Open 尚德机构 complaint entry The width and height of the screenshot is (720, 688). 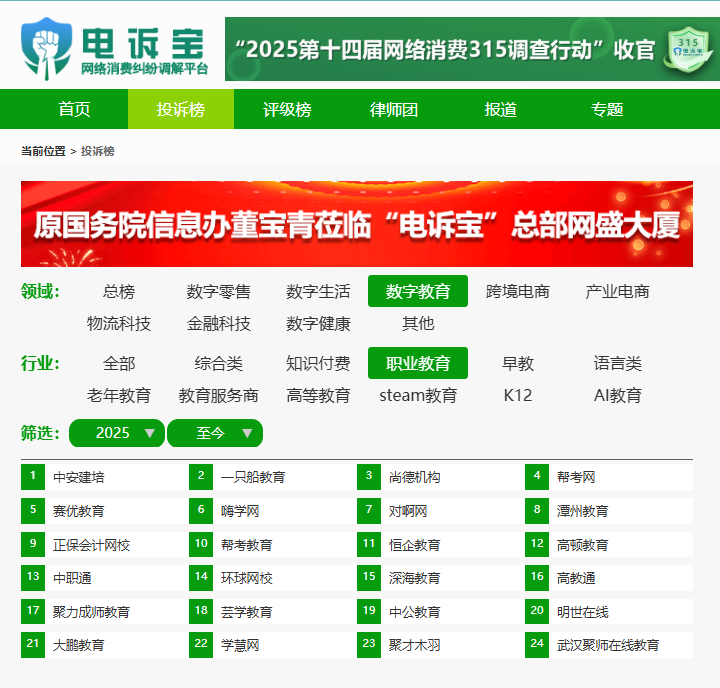point(414,478)
